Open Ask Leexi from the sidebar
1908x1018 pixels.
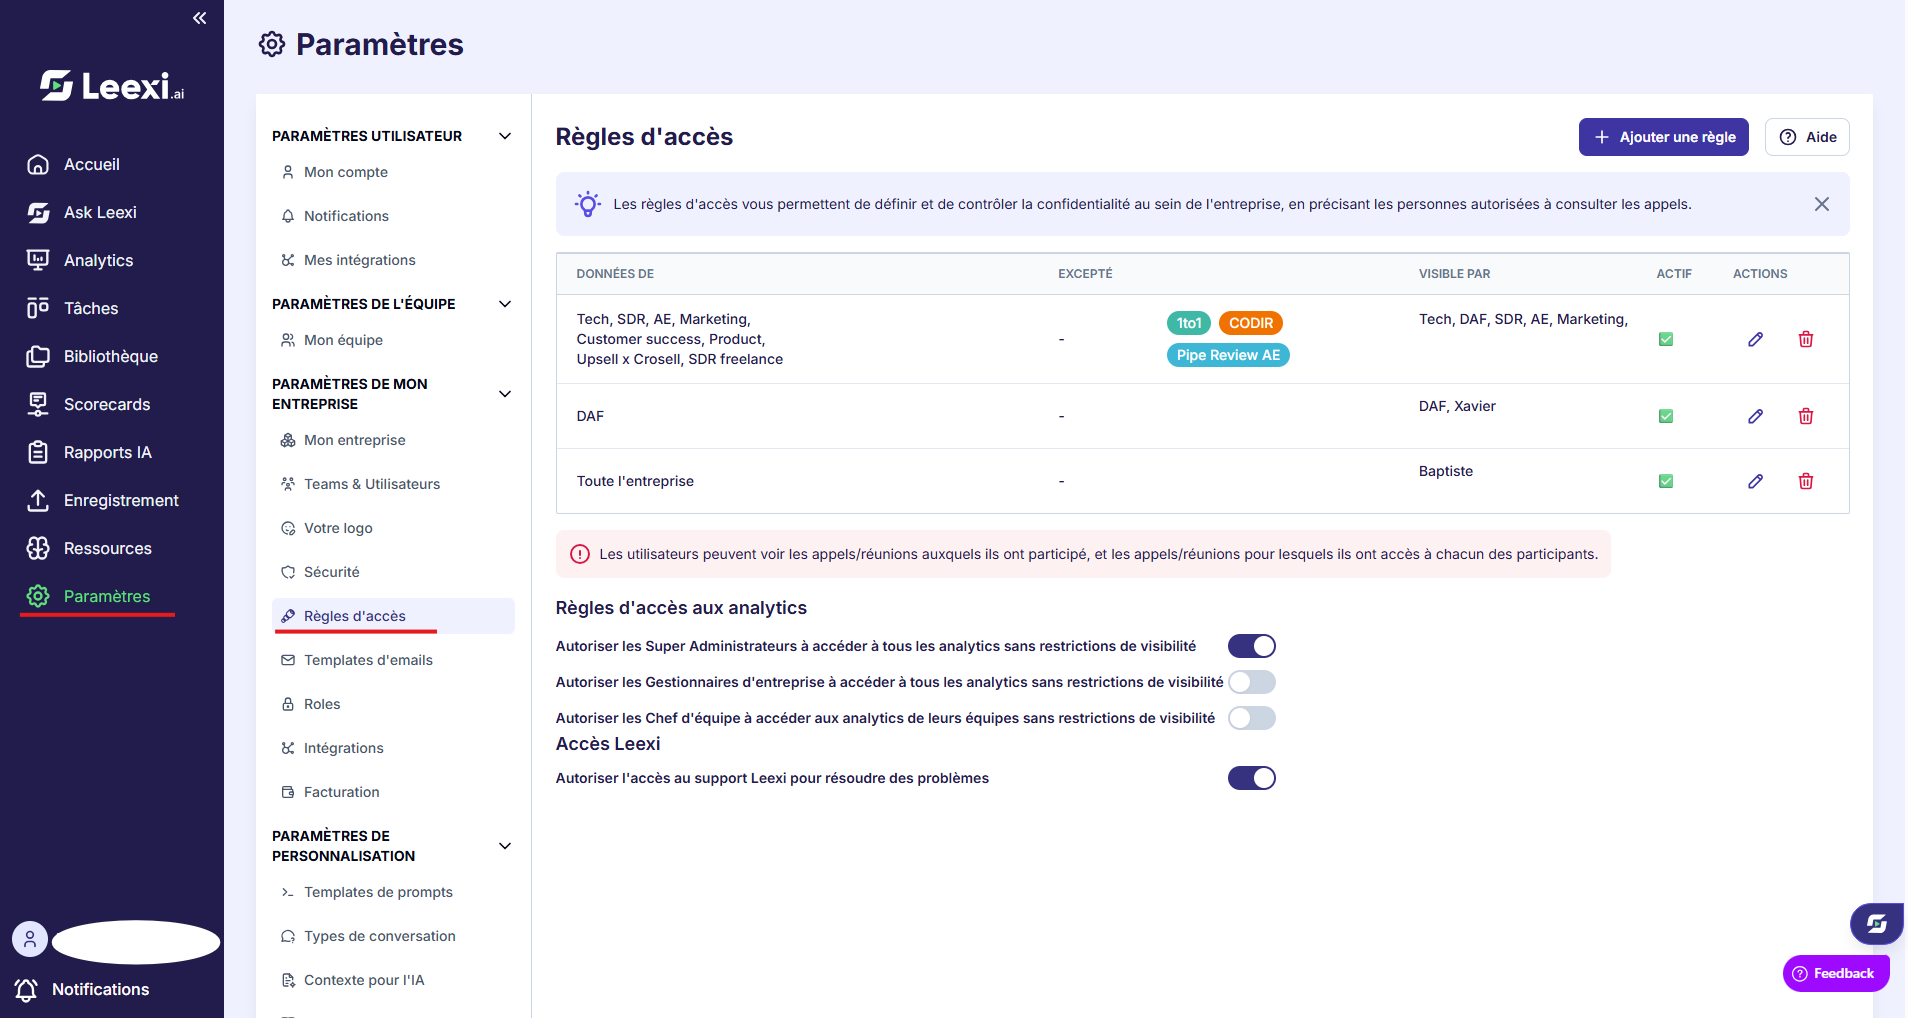(82, 212)
